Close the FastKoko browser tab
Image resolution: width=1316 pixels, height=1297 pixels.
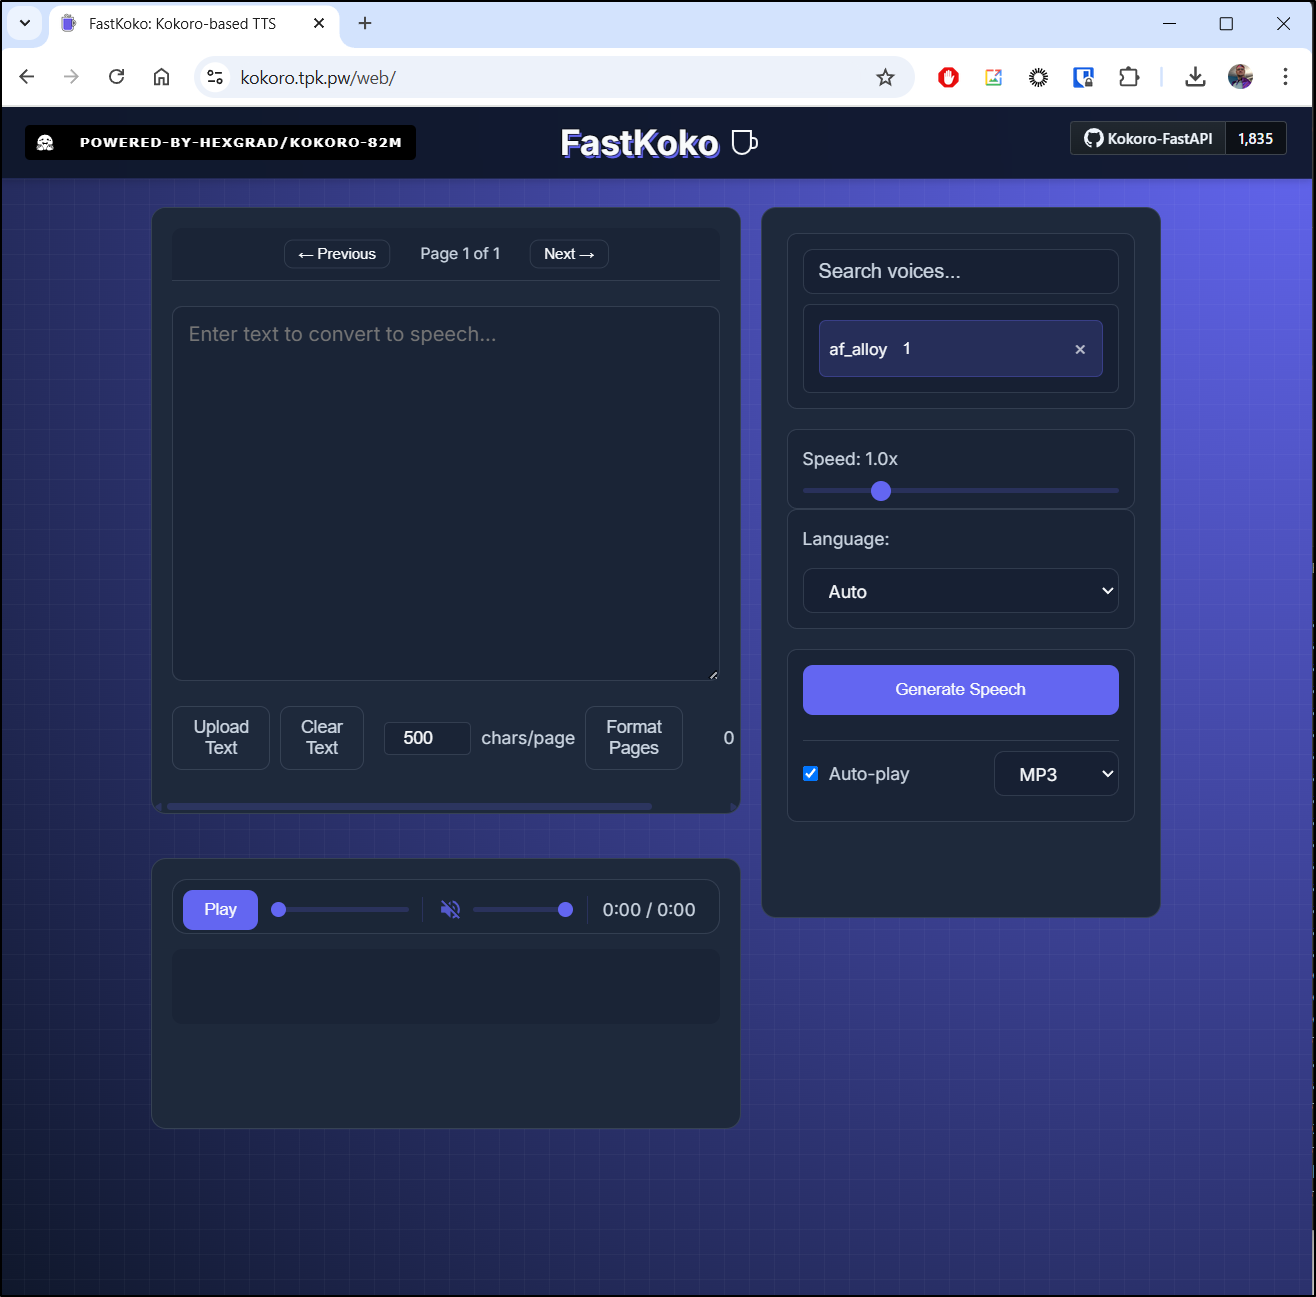point(319,23)
